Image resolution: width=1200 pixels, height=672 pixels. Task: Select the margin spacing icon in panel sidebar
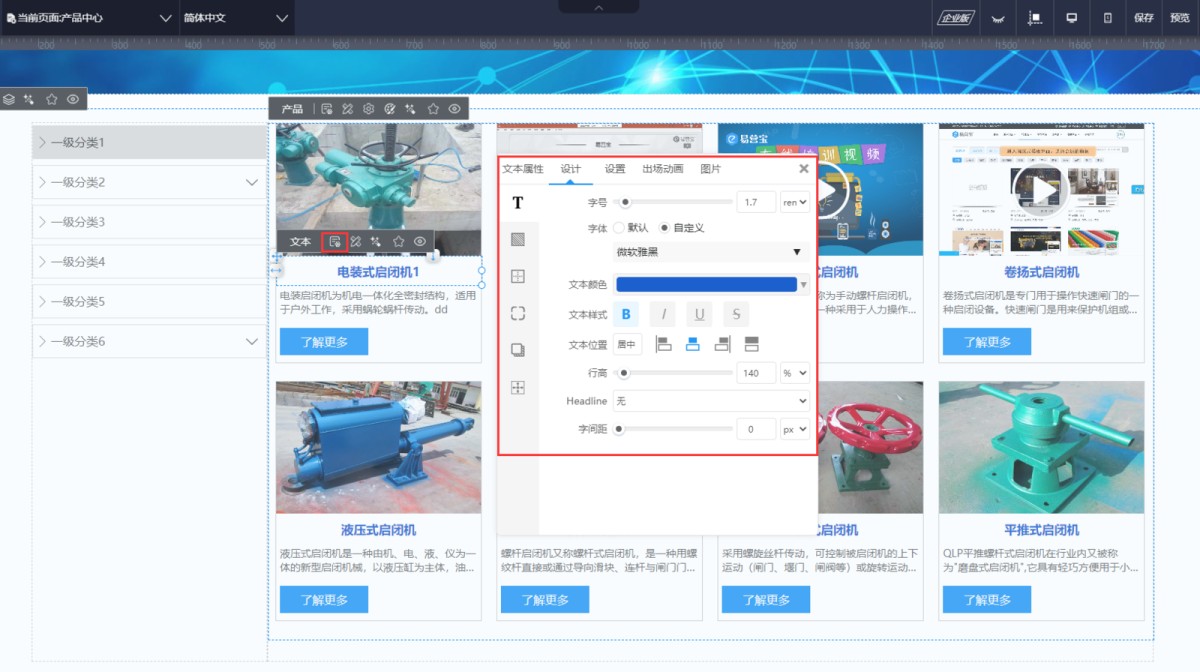[x=518, y=387]
